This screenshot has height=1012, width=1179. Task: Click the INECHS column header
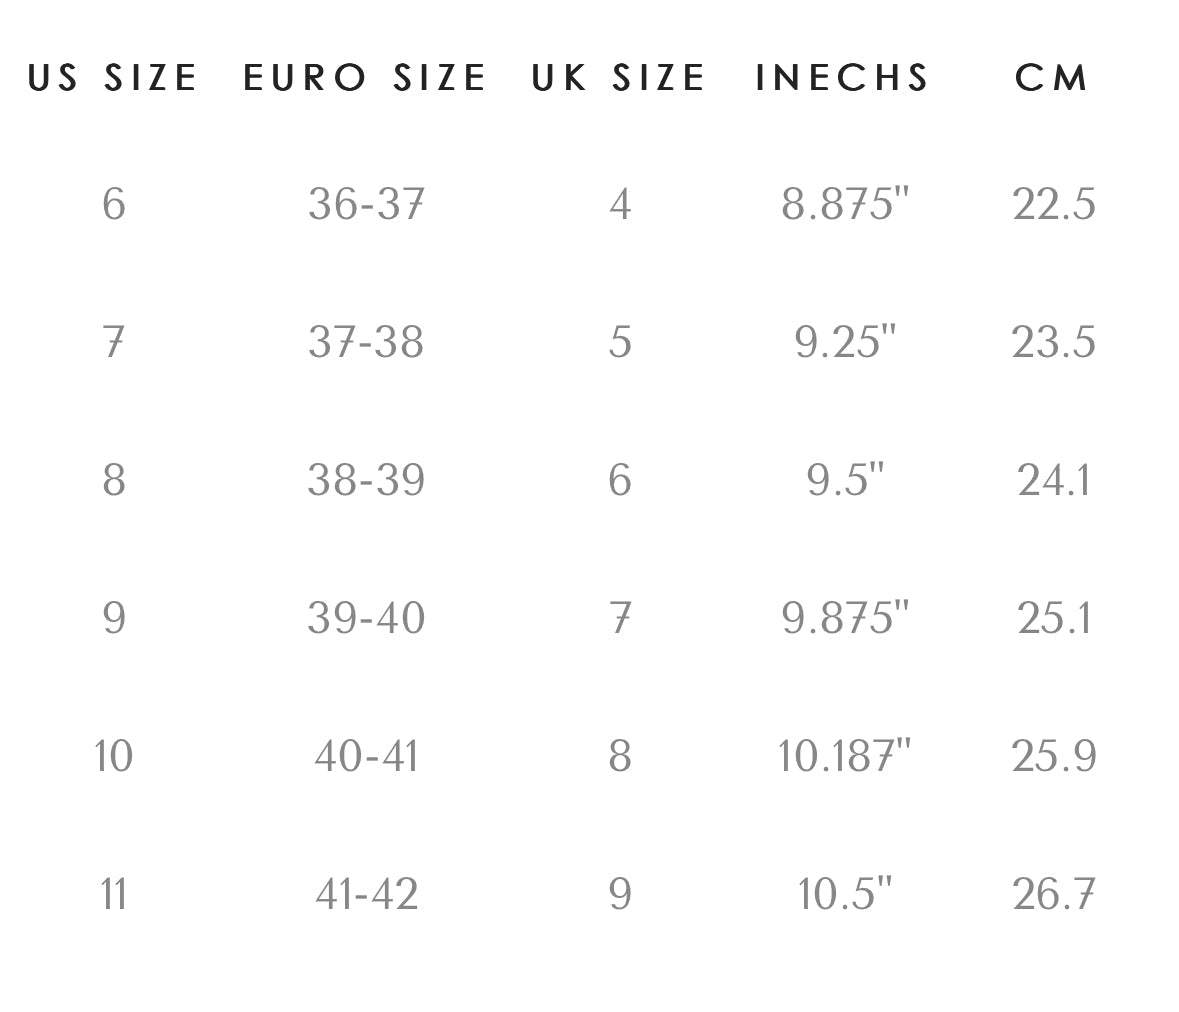click(843, 78)
